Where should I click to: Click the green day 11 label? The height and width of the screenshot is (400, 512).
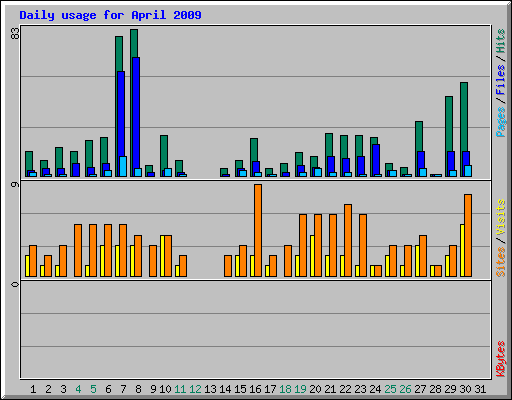click(180, 389)
